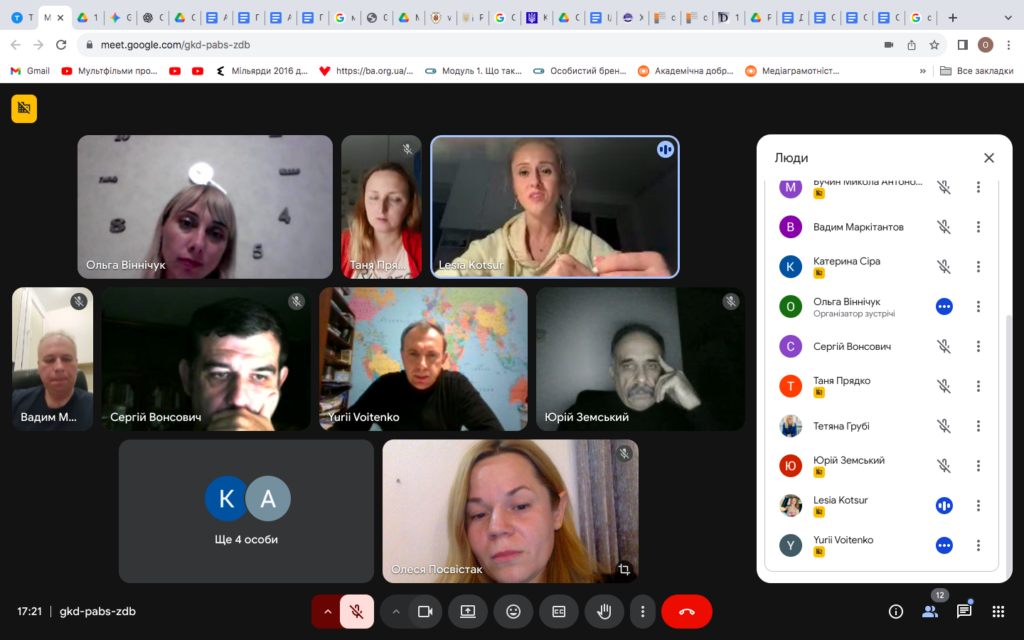1024x640 pixels.
Task: Open more options for Сергій Вонсович
Action: (x=978, y=346)
